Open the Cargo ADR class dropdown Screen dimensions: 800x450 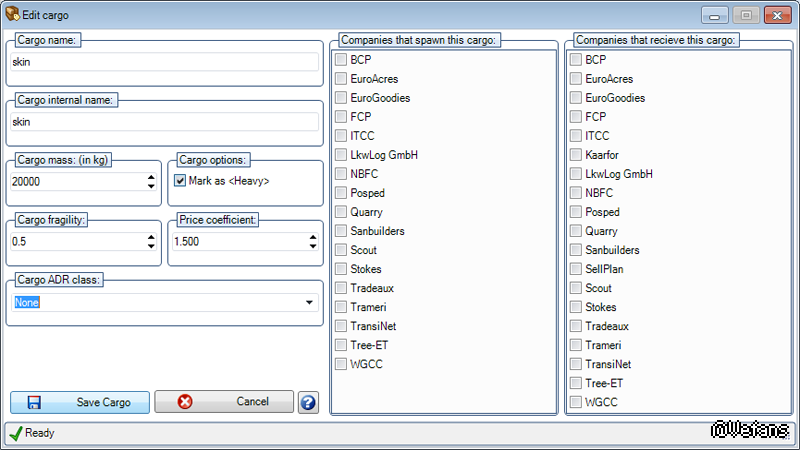tap(308, 302)
